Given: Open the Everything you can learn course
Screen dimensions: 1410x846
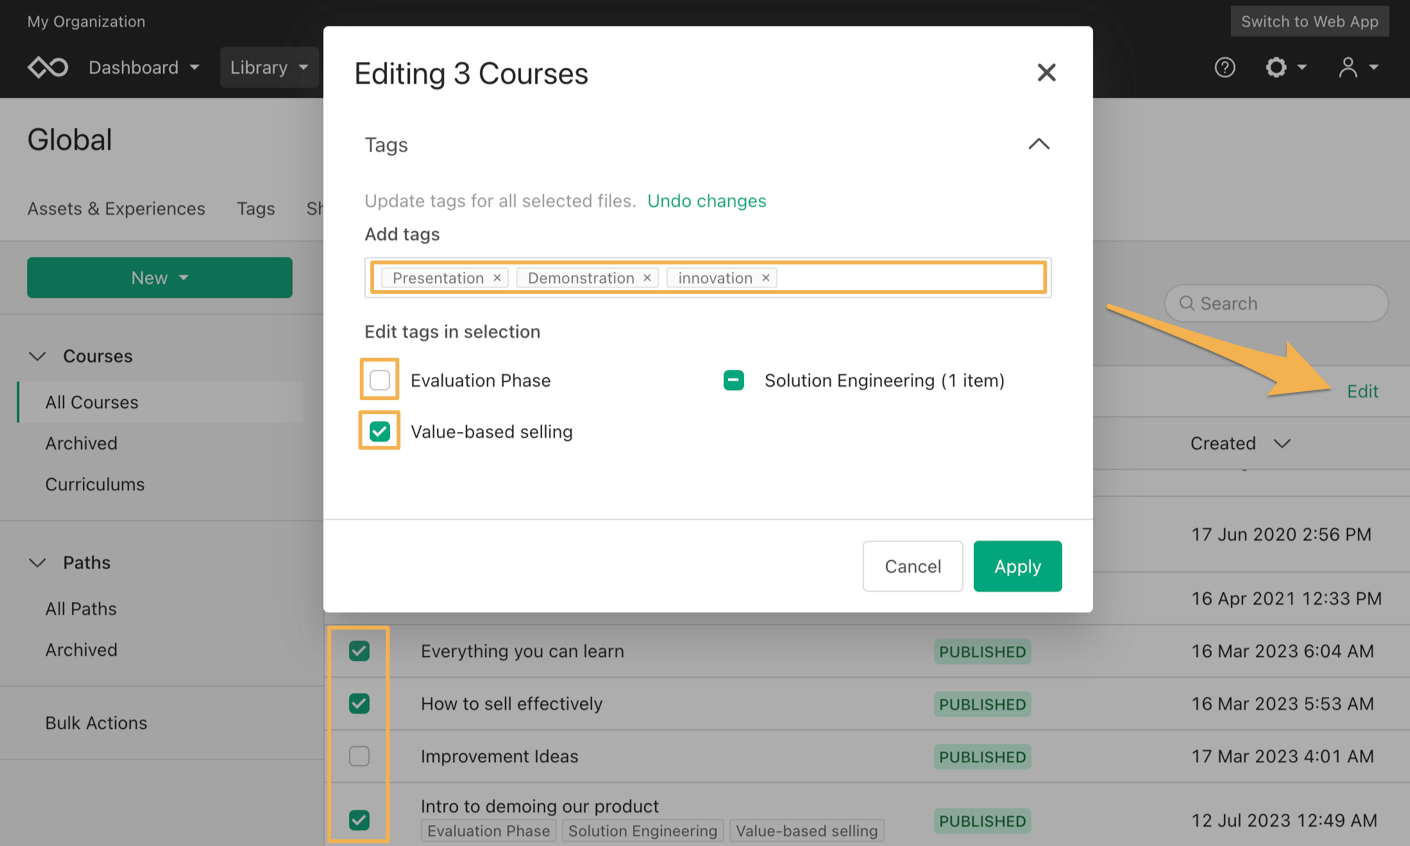Looking at the screenshot, I should 522,651.
